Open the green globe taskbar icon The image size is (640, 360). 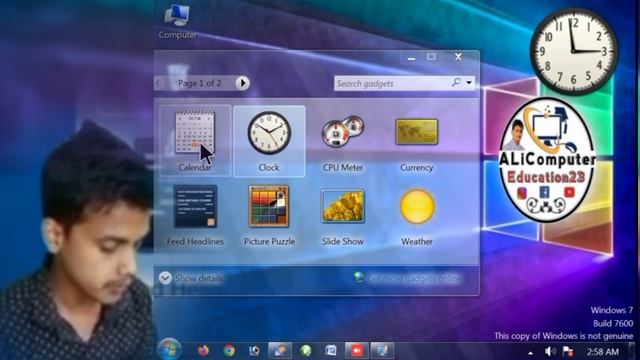(x=305, y=351)
